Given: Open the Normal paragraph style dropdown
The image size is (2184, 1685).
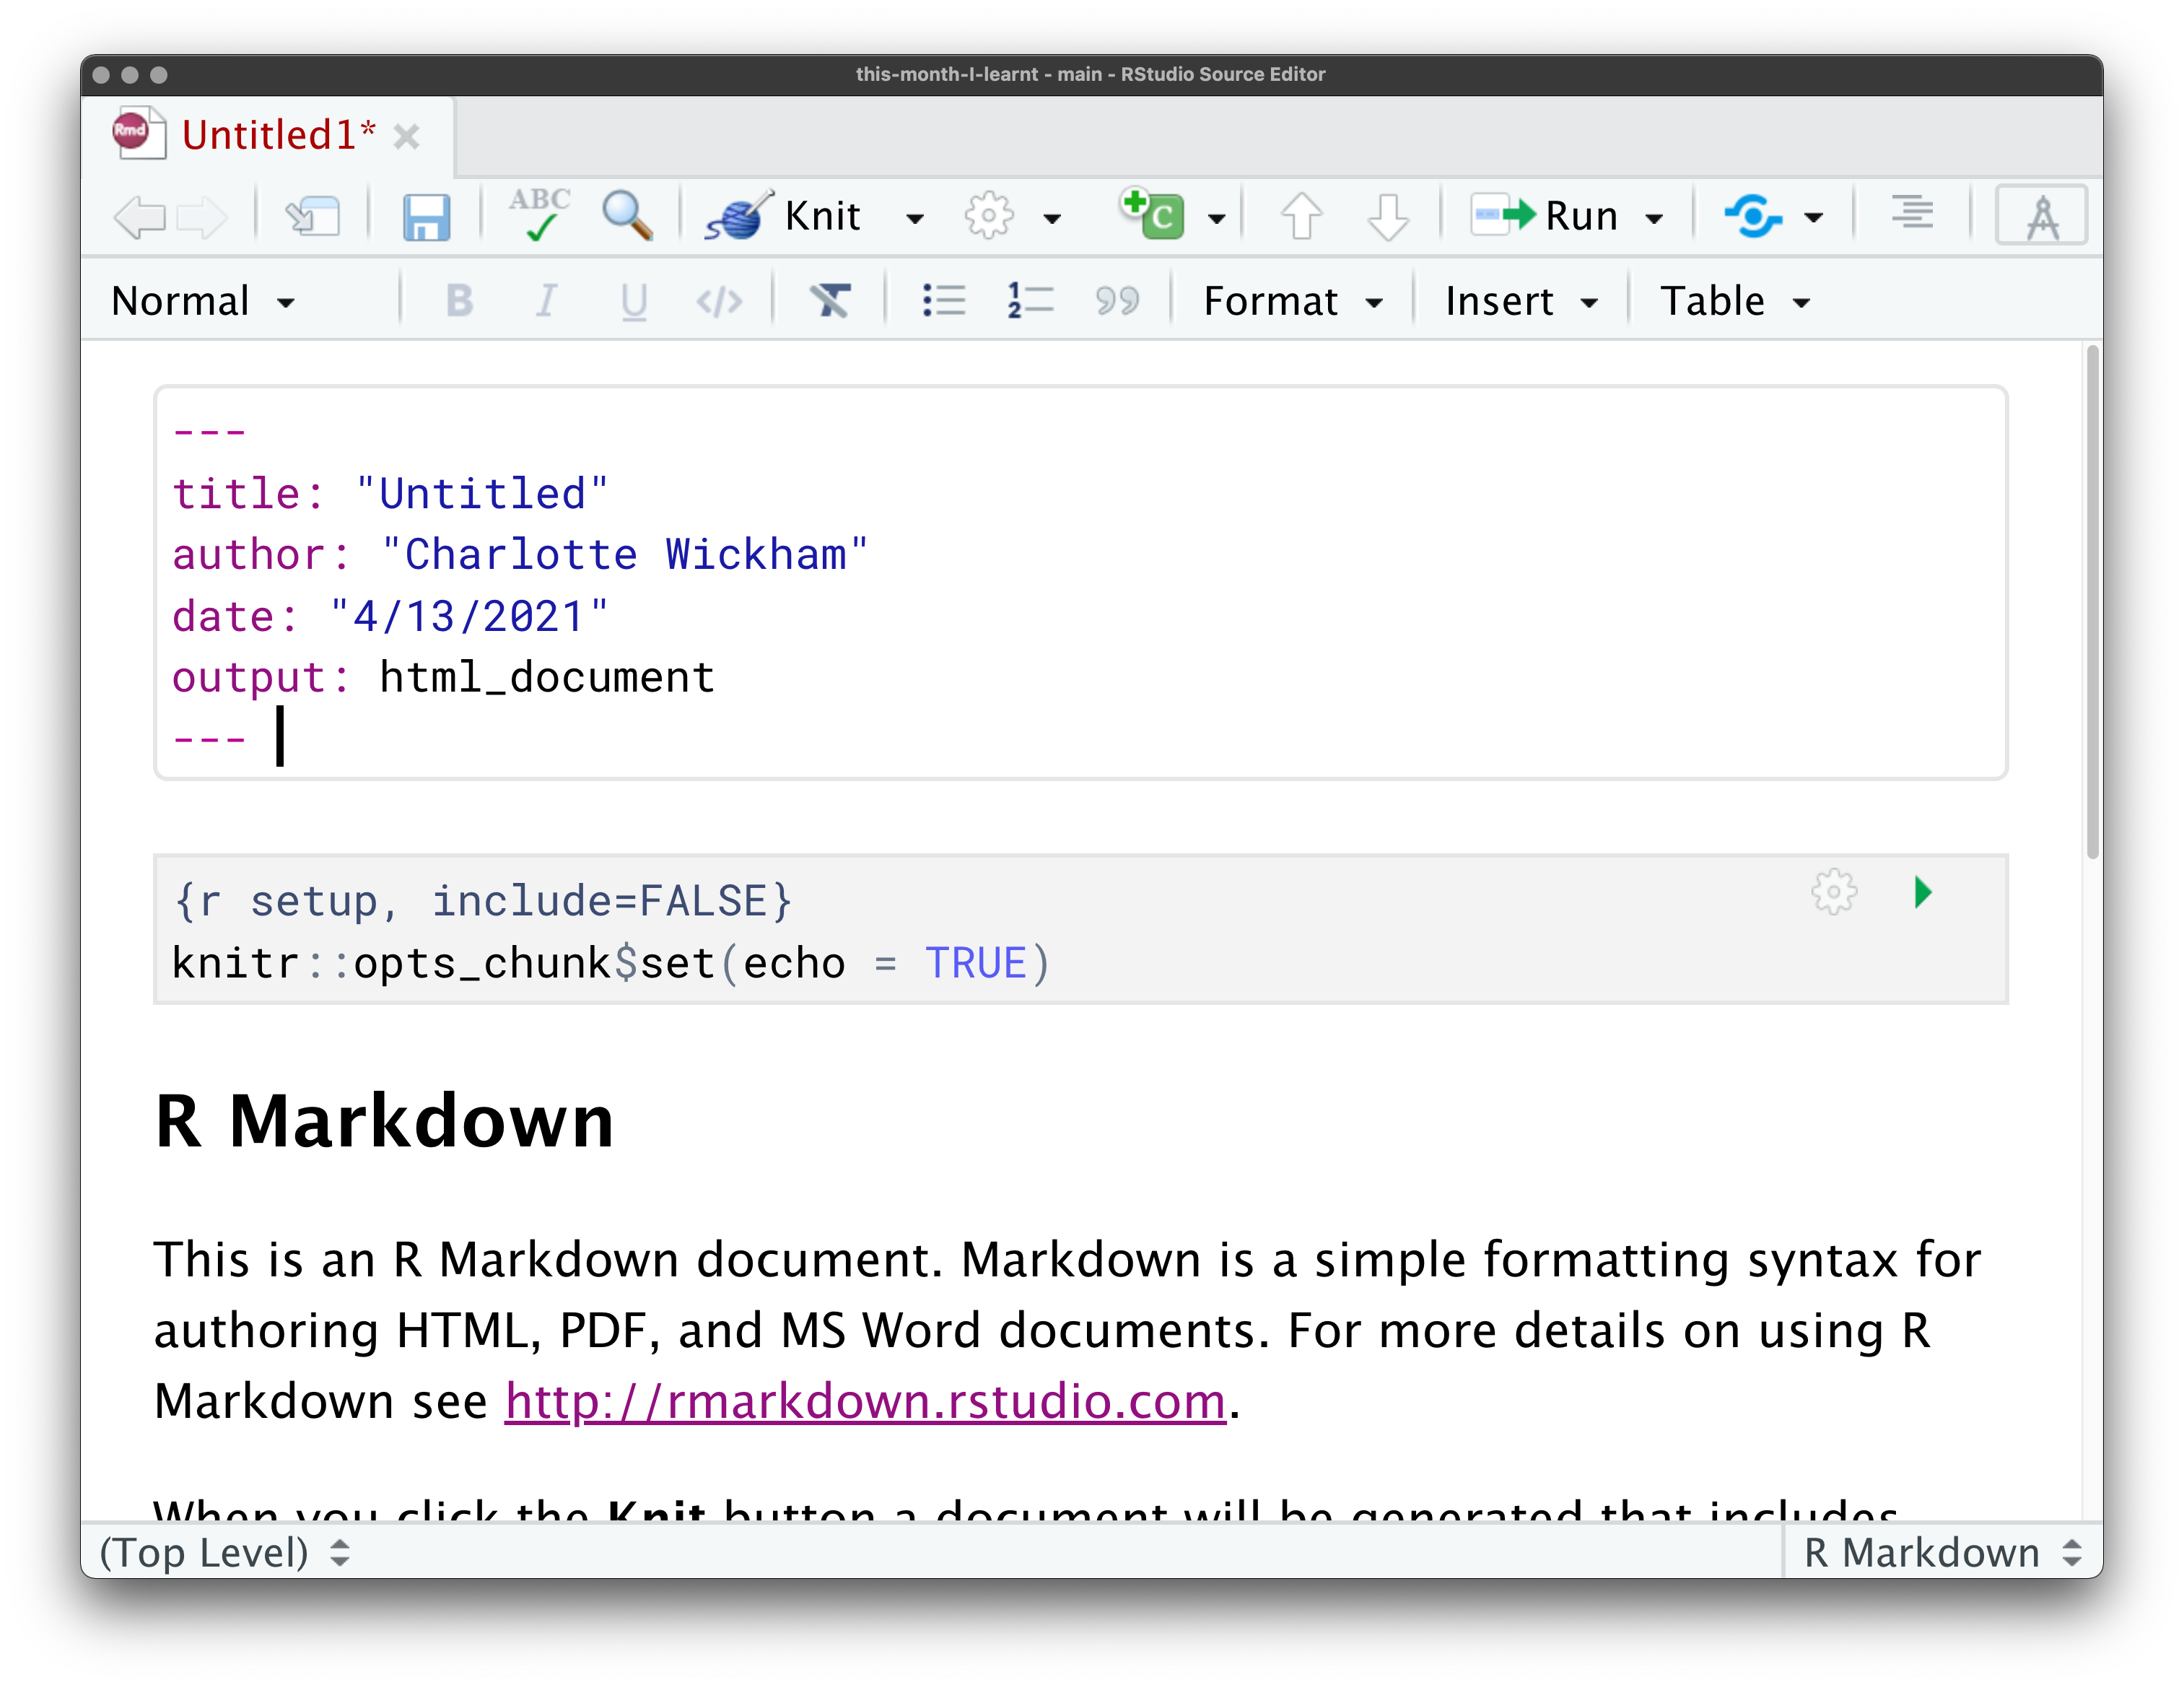Looking at the screenshot, I should pos(204,301).
